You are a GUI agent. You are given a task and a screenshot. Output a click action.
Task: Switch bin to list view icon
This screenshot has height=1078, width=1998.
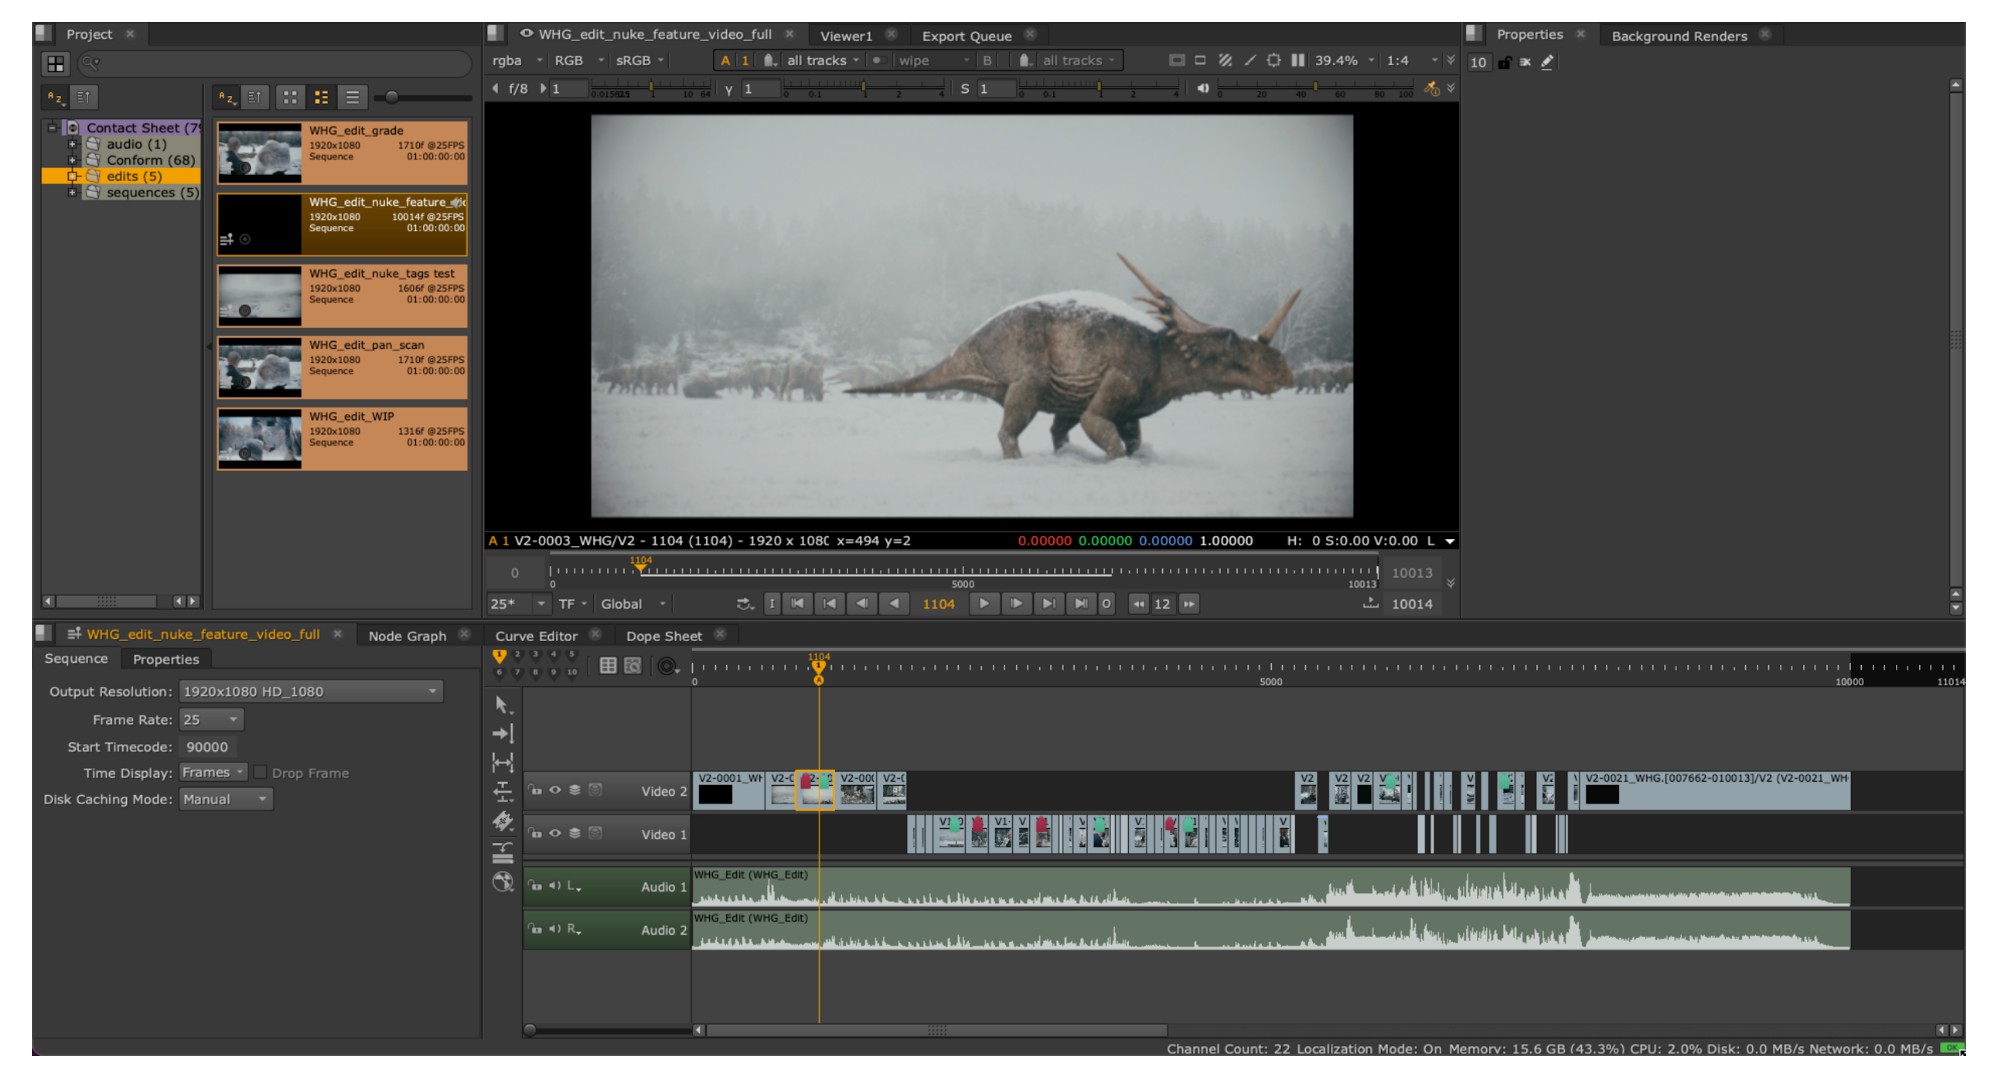click(x=352, y=97)
